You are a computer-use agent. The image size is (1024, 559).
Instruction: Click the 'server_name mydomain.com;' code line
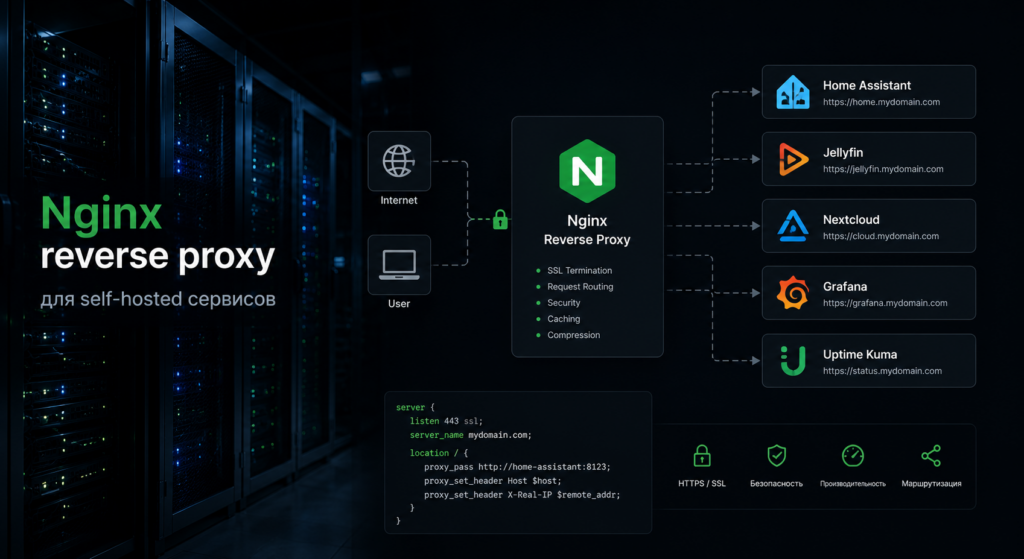coord(471,435)
